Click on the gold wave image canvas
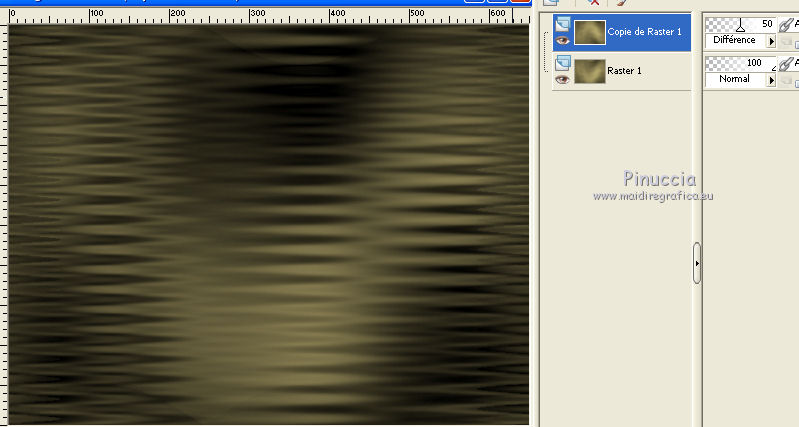The height and width of the screenshot is (427, 799). (269, 224)
